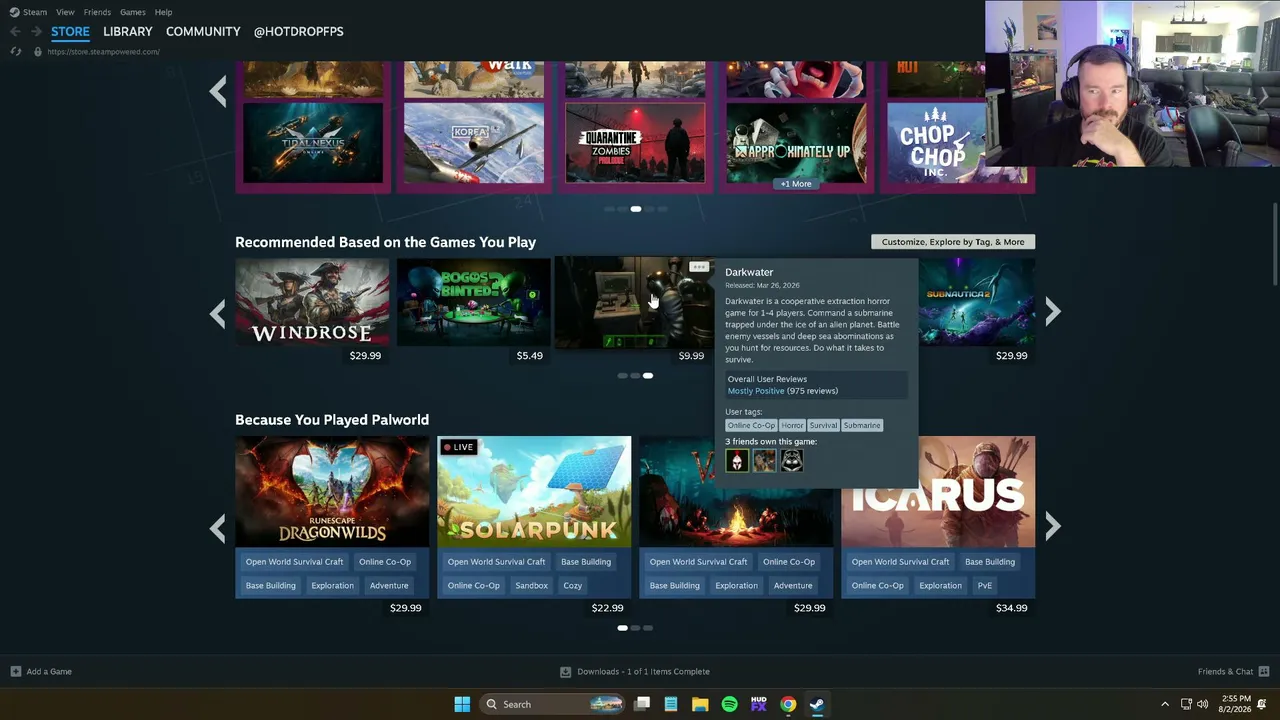Image resolution: width=1280 pixels, height=720 pixels.
Task: Open the HUD FX app on the taskbar
Action: click(x=758, y=704)
